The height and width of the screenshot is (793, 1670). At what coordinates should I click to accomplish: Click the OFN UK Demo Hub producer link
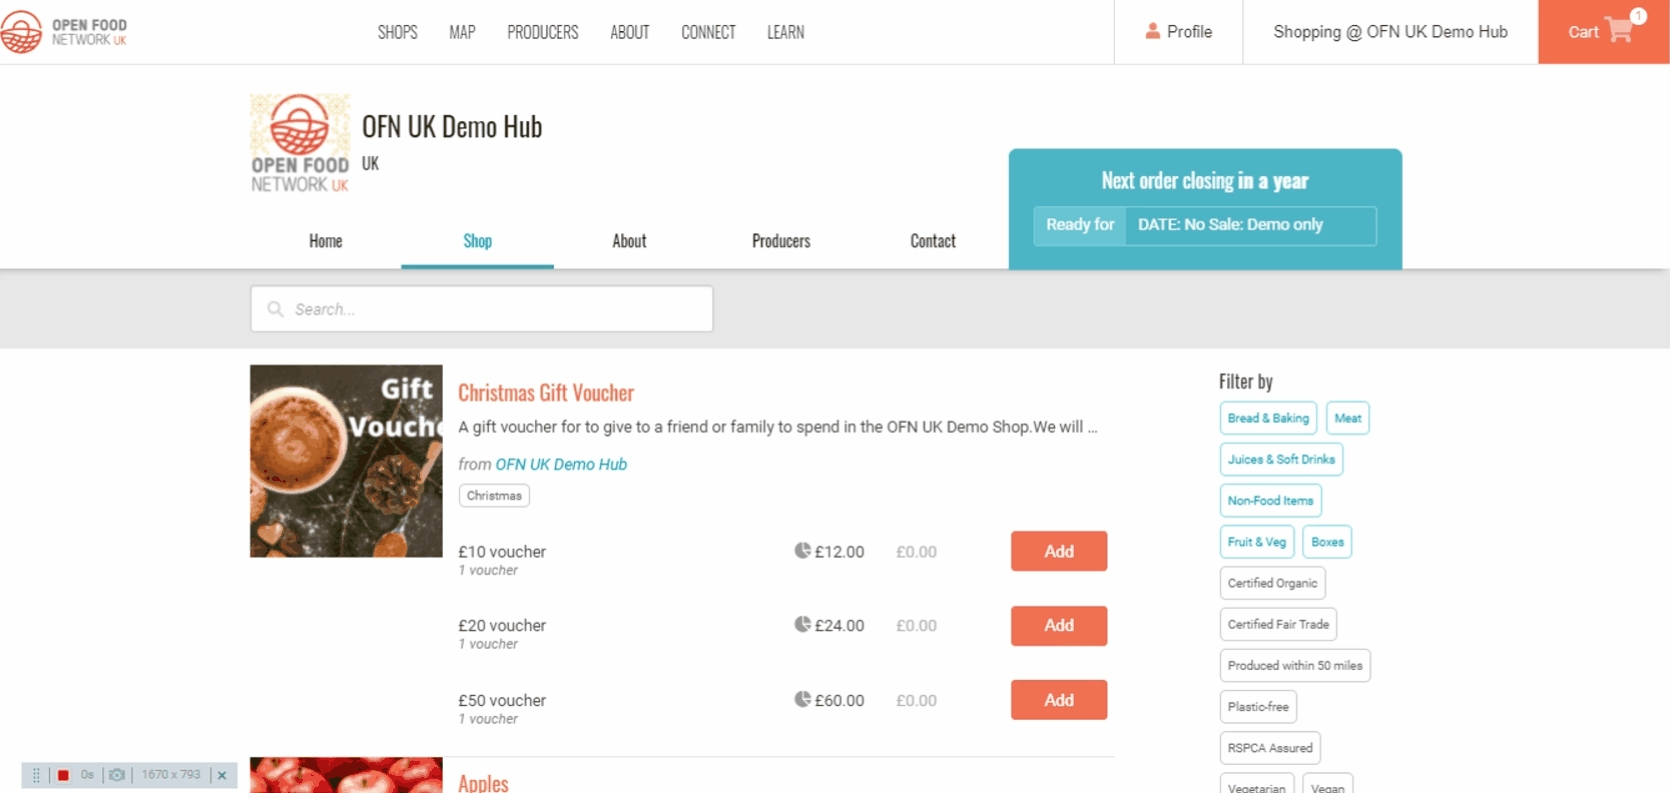(561, 464)
